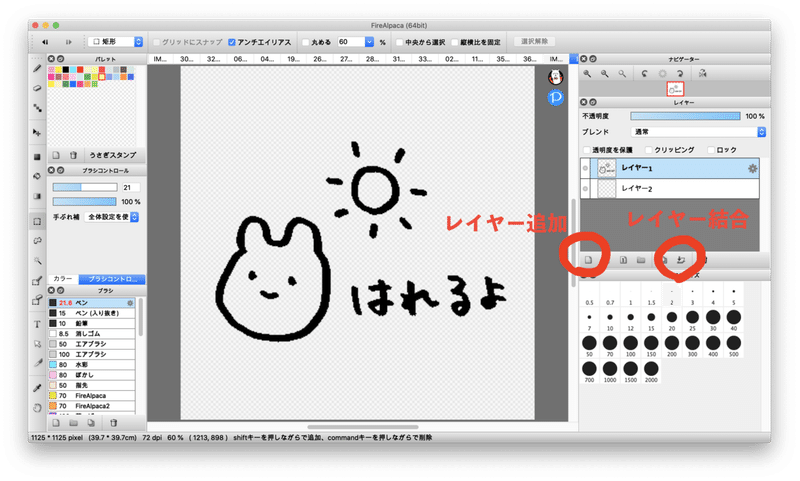Add a new brush in the Brush panel
The image size is (800, 481).
56,423
